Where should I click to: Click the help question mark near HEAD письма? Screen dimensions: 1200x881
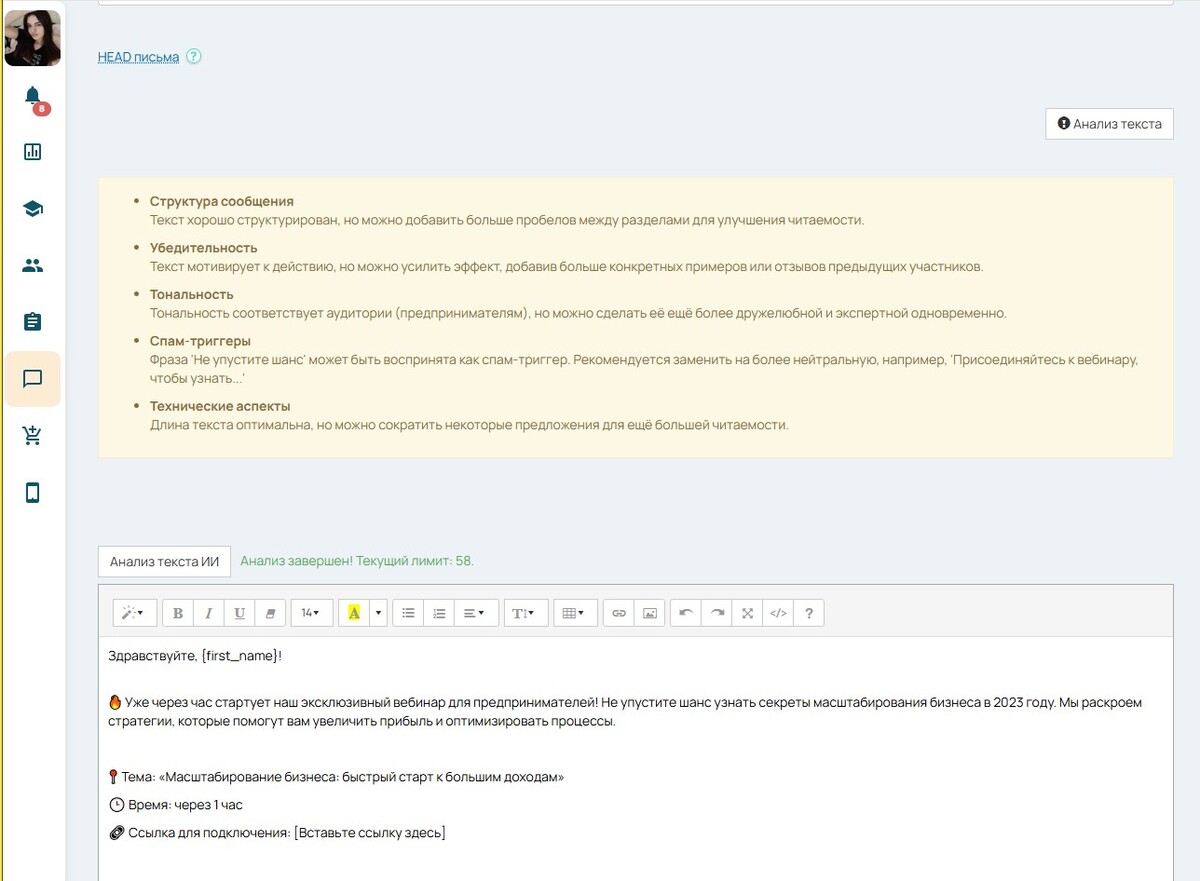click(x=194, y=57)
